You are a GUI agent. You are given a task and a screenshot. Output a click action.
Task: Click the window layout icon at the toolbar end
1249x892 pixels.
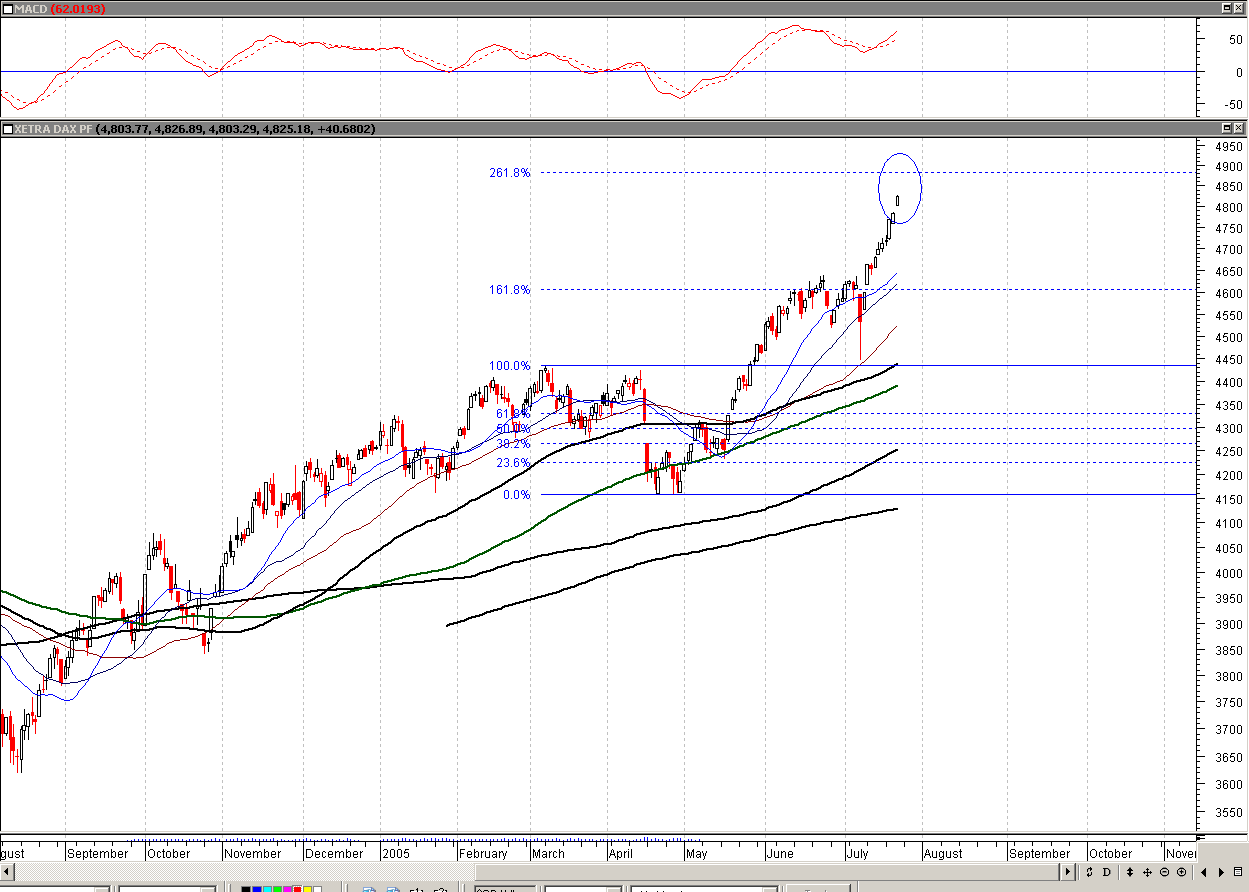point(1238,872)
